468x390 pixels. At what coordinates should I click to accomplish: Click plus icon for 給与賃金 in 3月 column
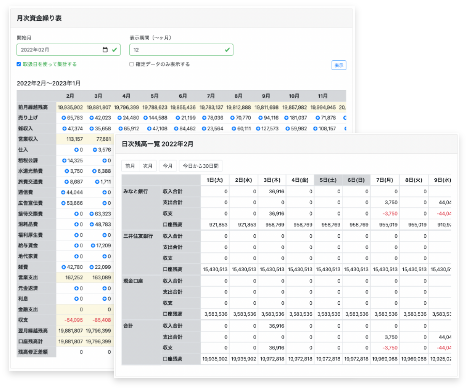(x=93, y=246)
